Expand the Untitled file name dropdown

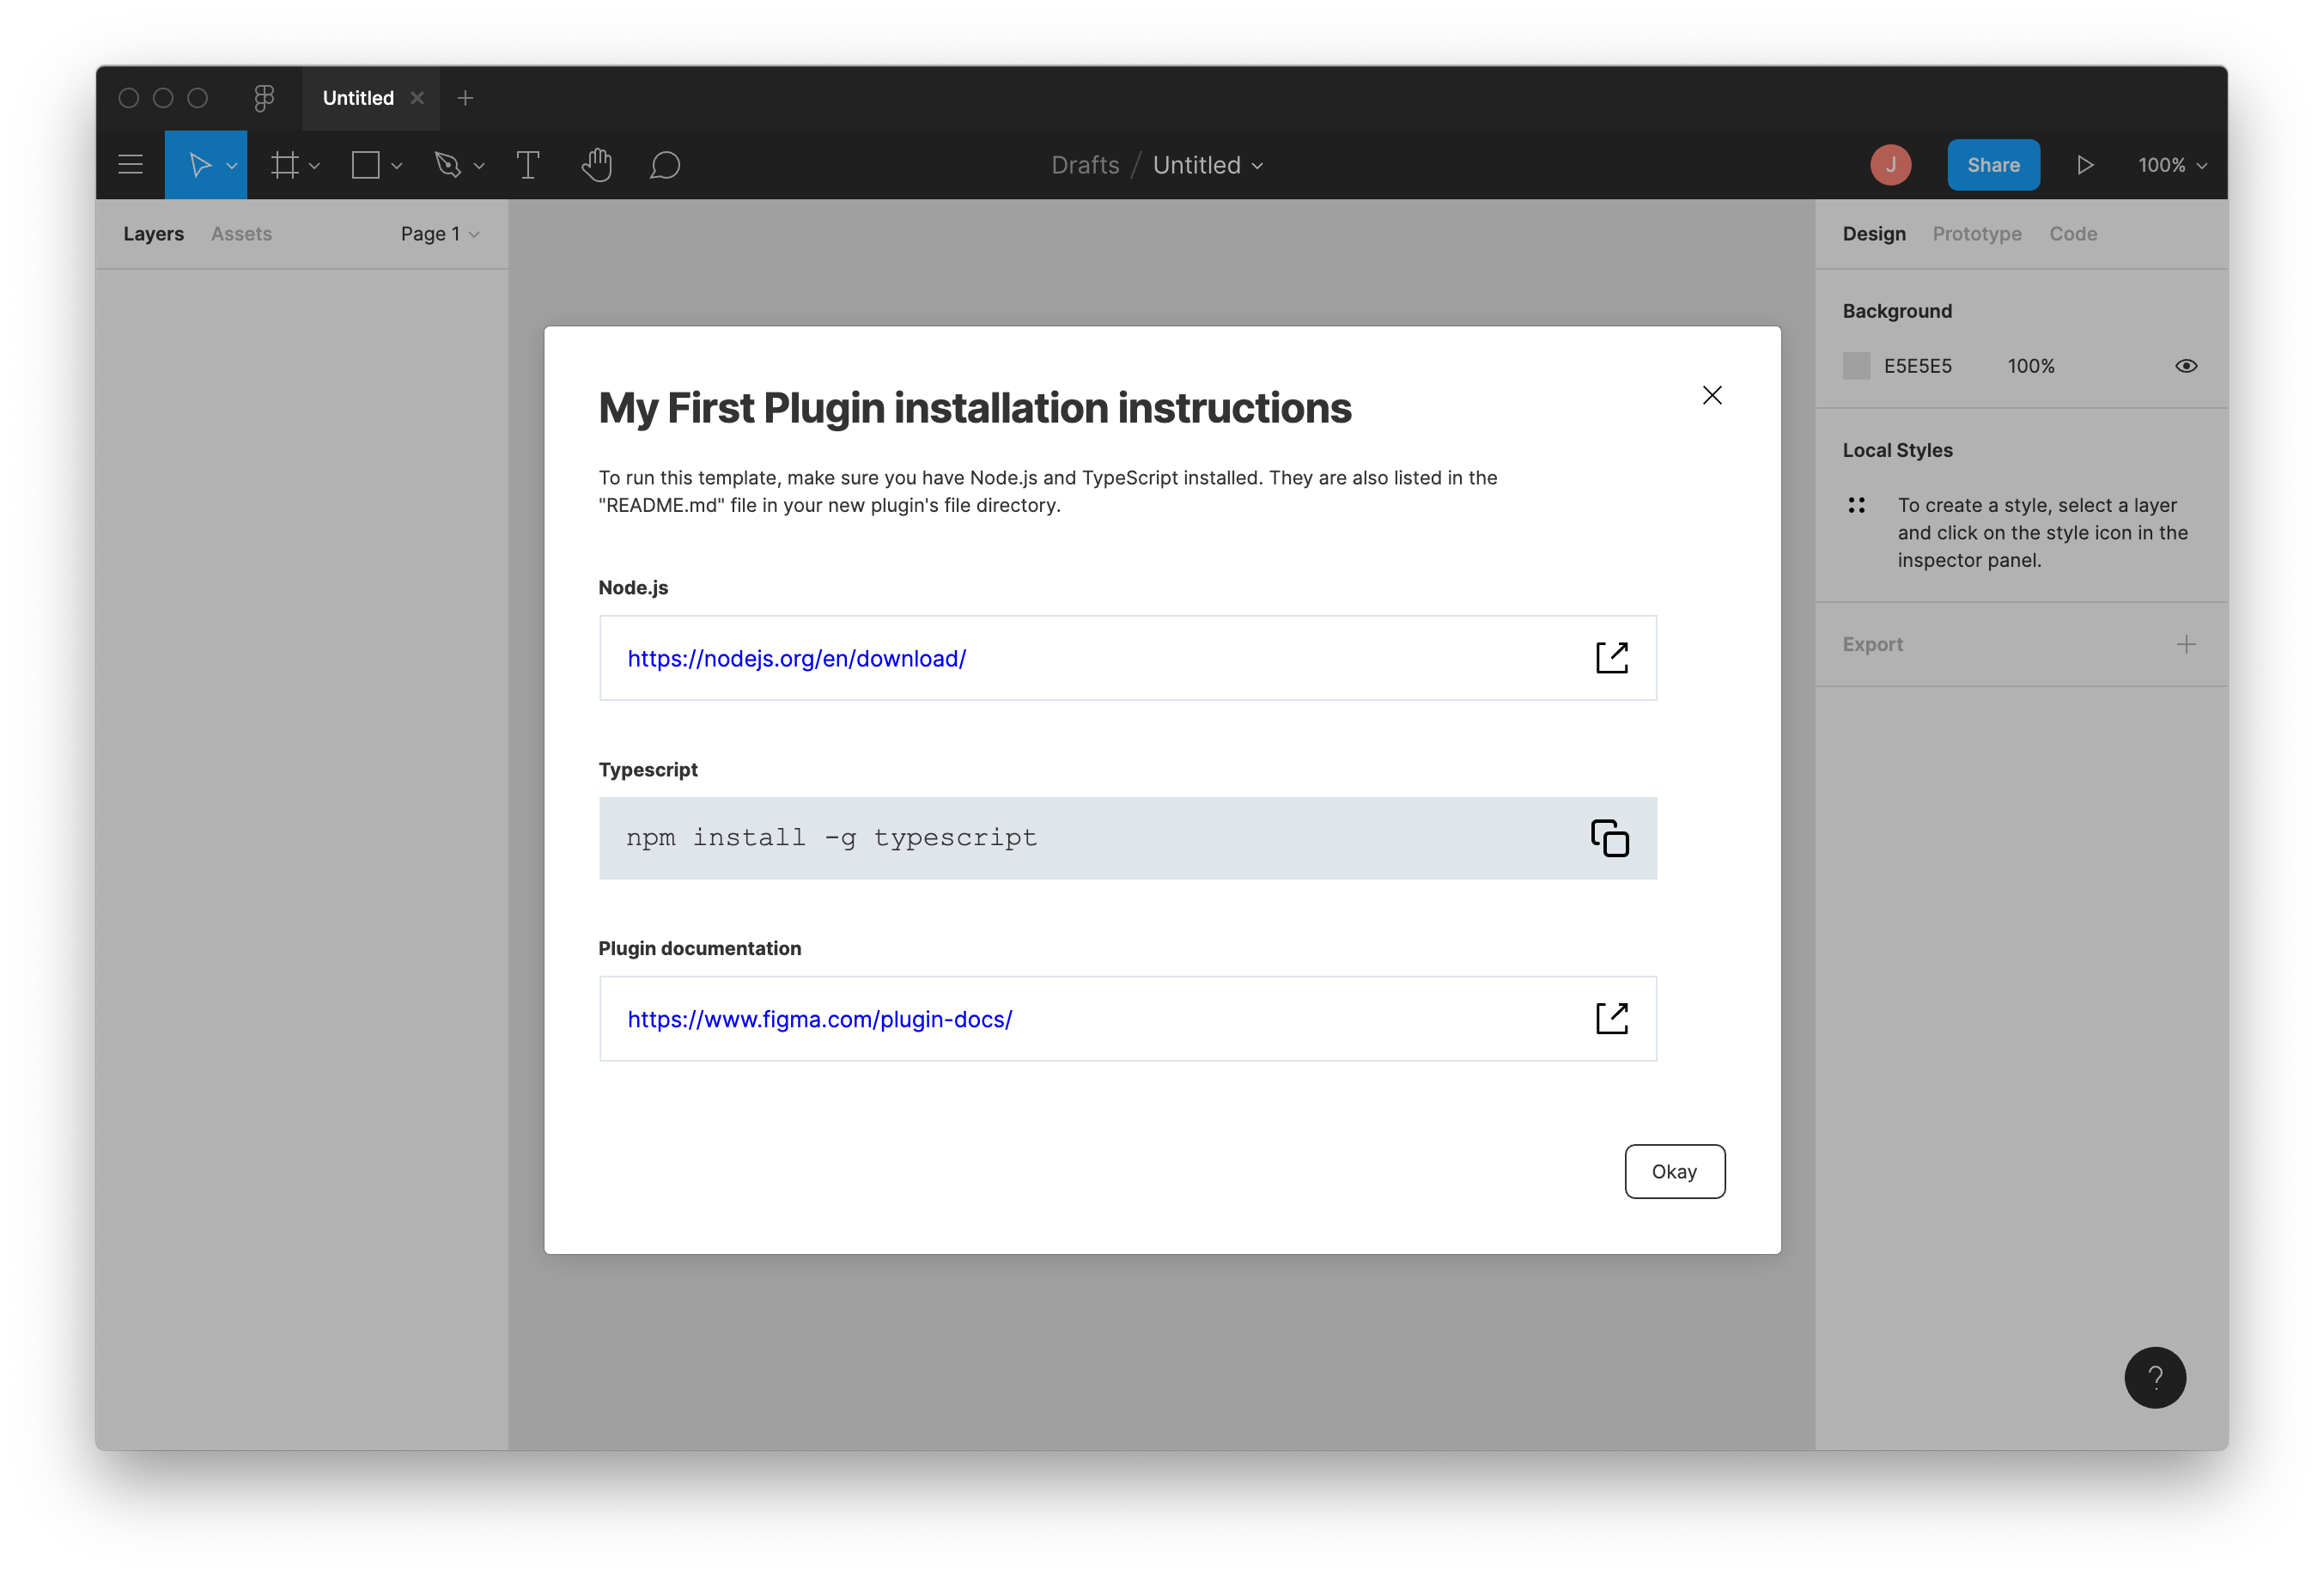coord(1208,165)
